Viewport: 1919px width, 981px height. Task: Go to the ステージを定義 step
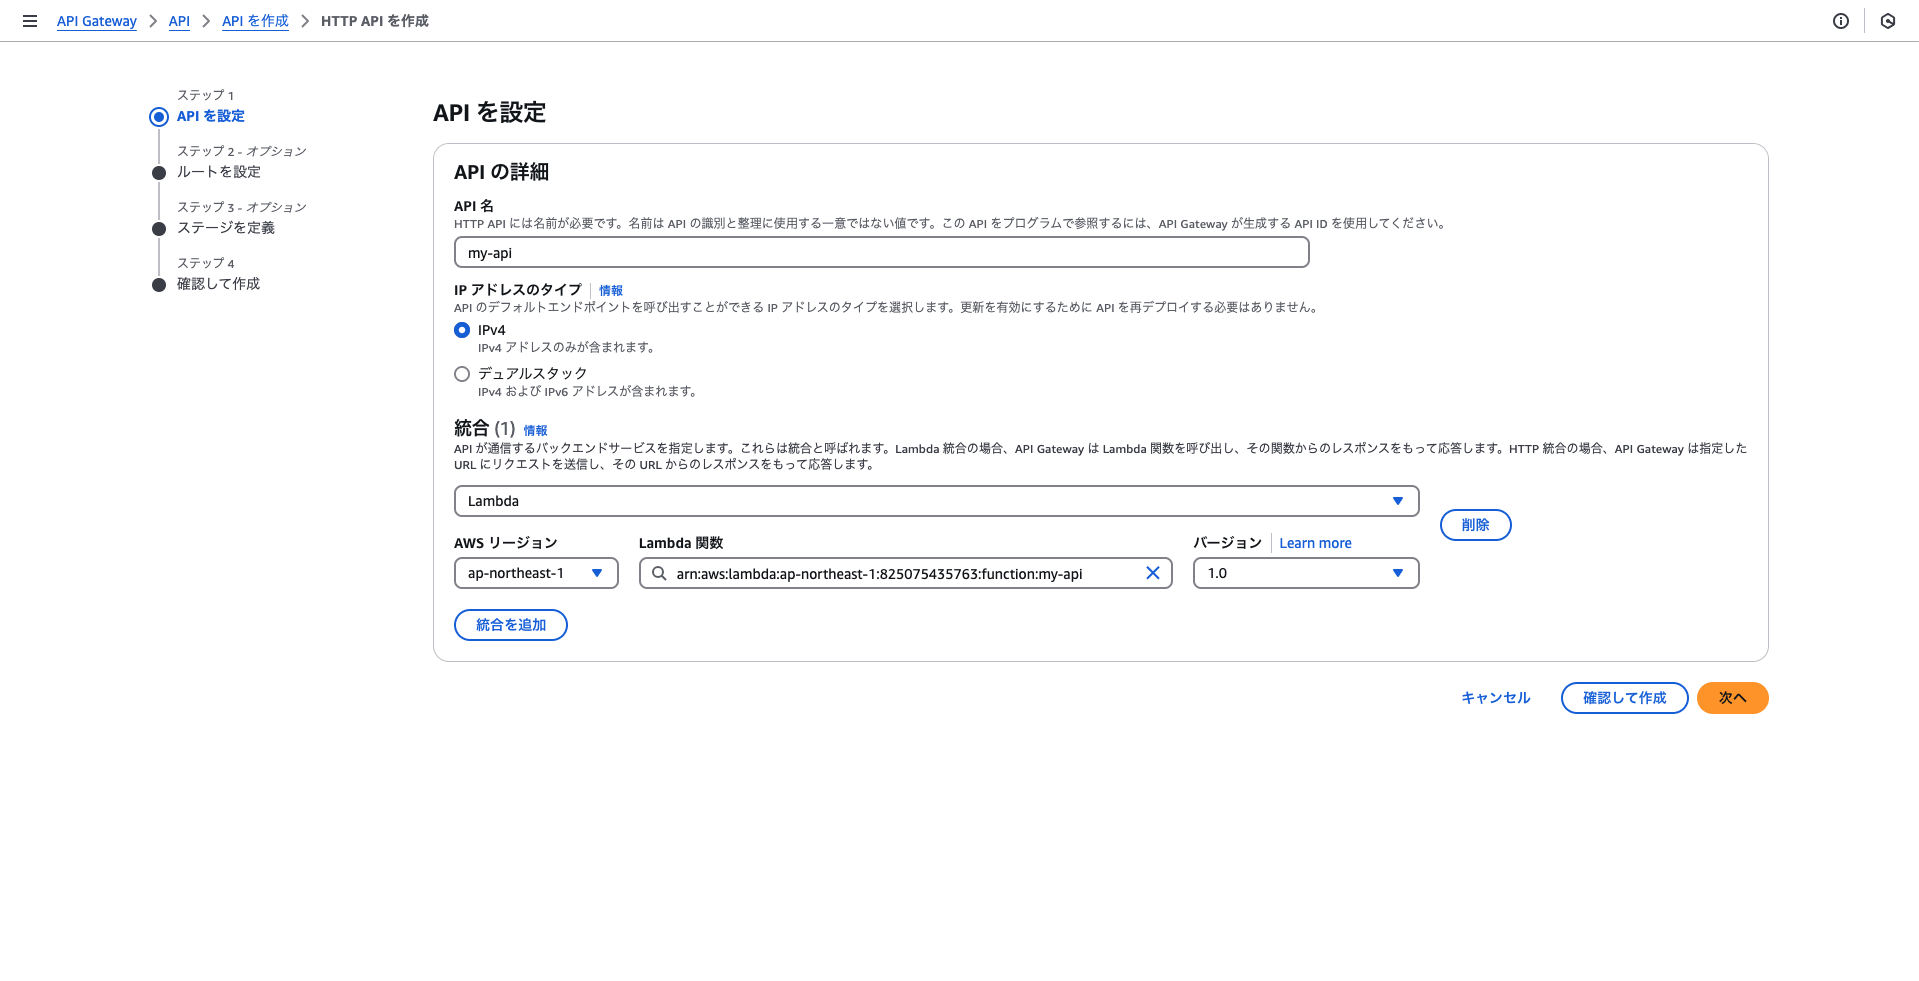226,227
